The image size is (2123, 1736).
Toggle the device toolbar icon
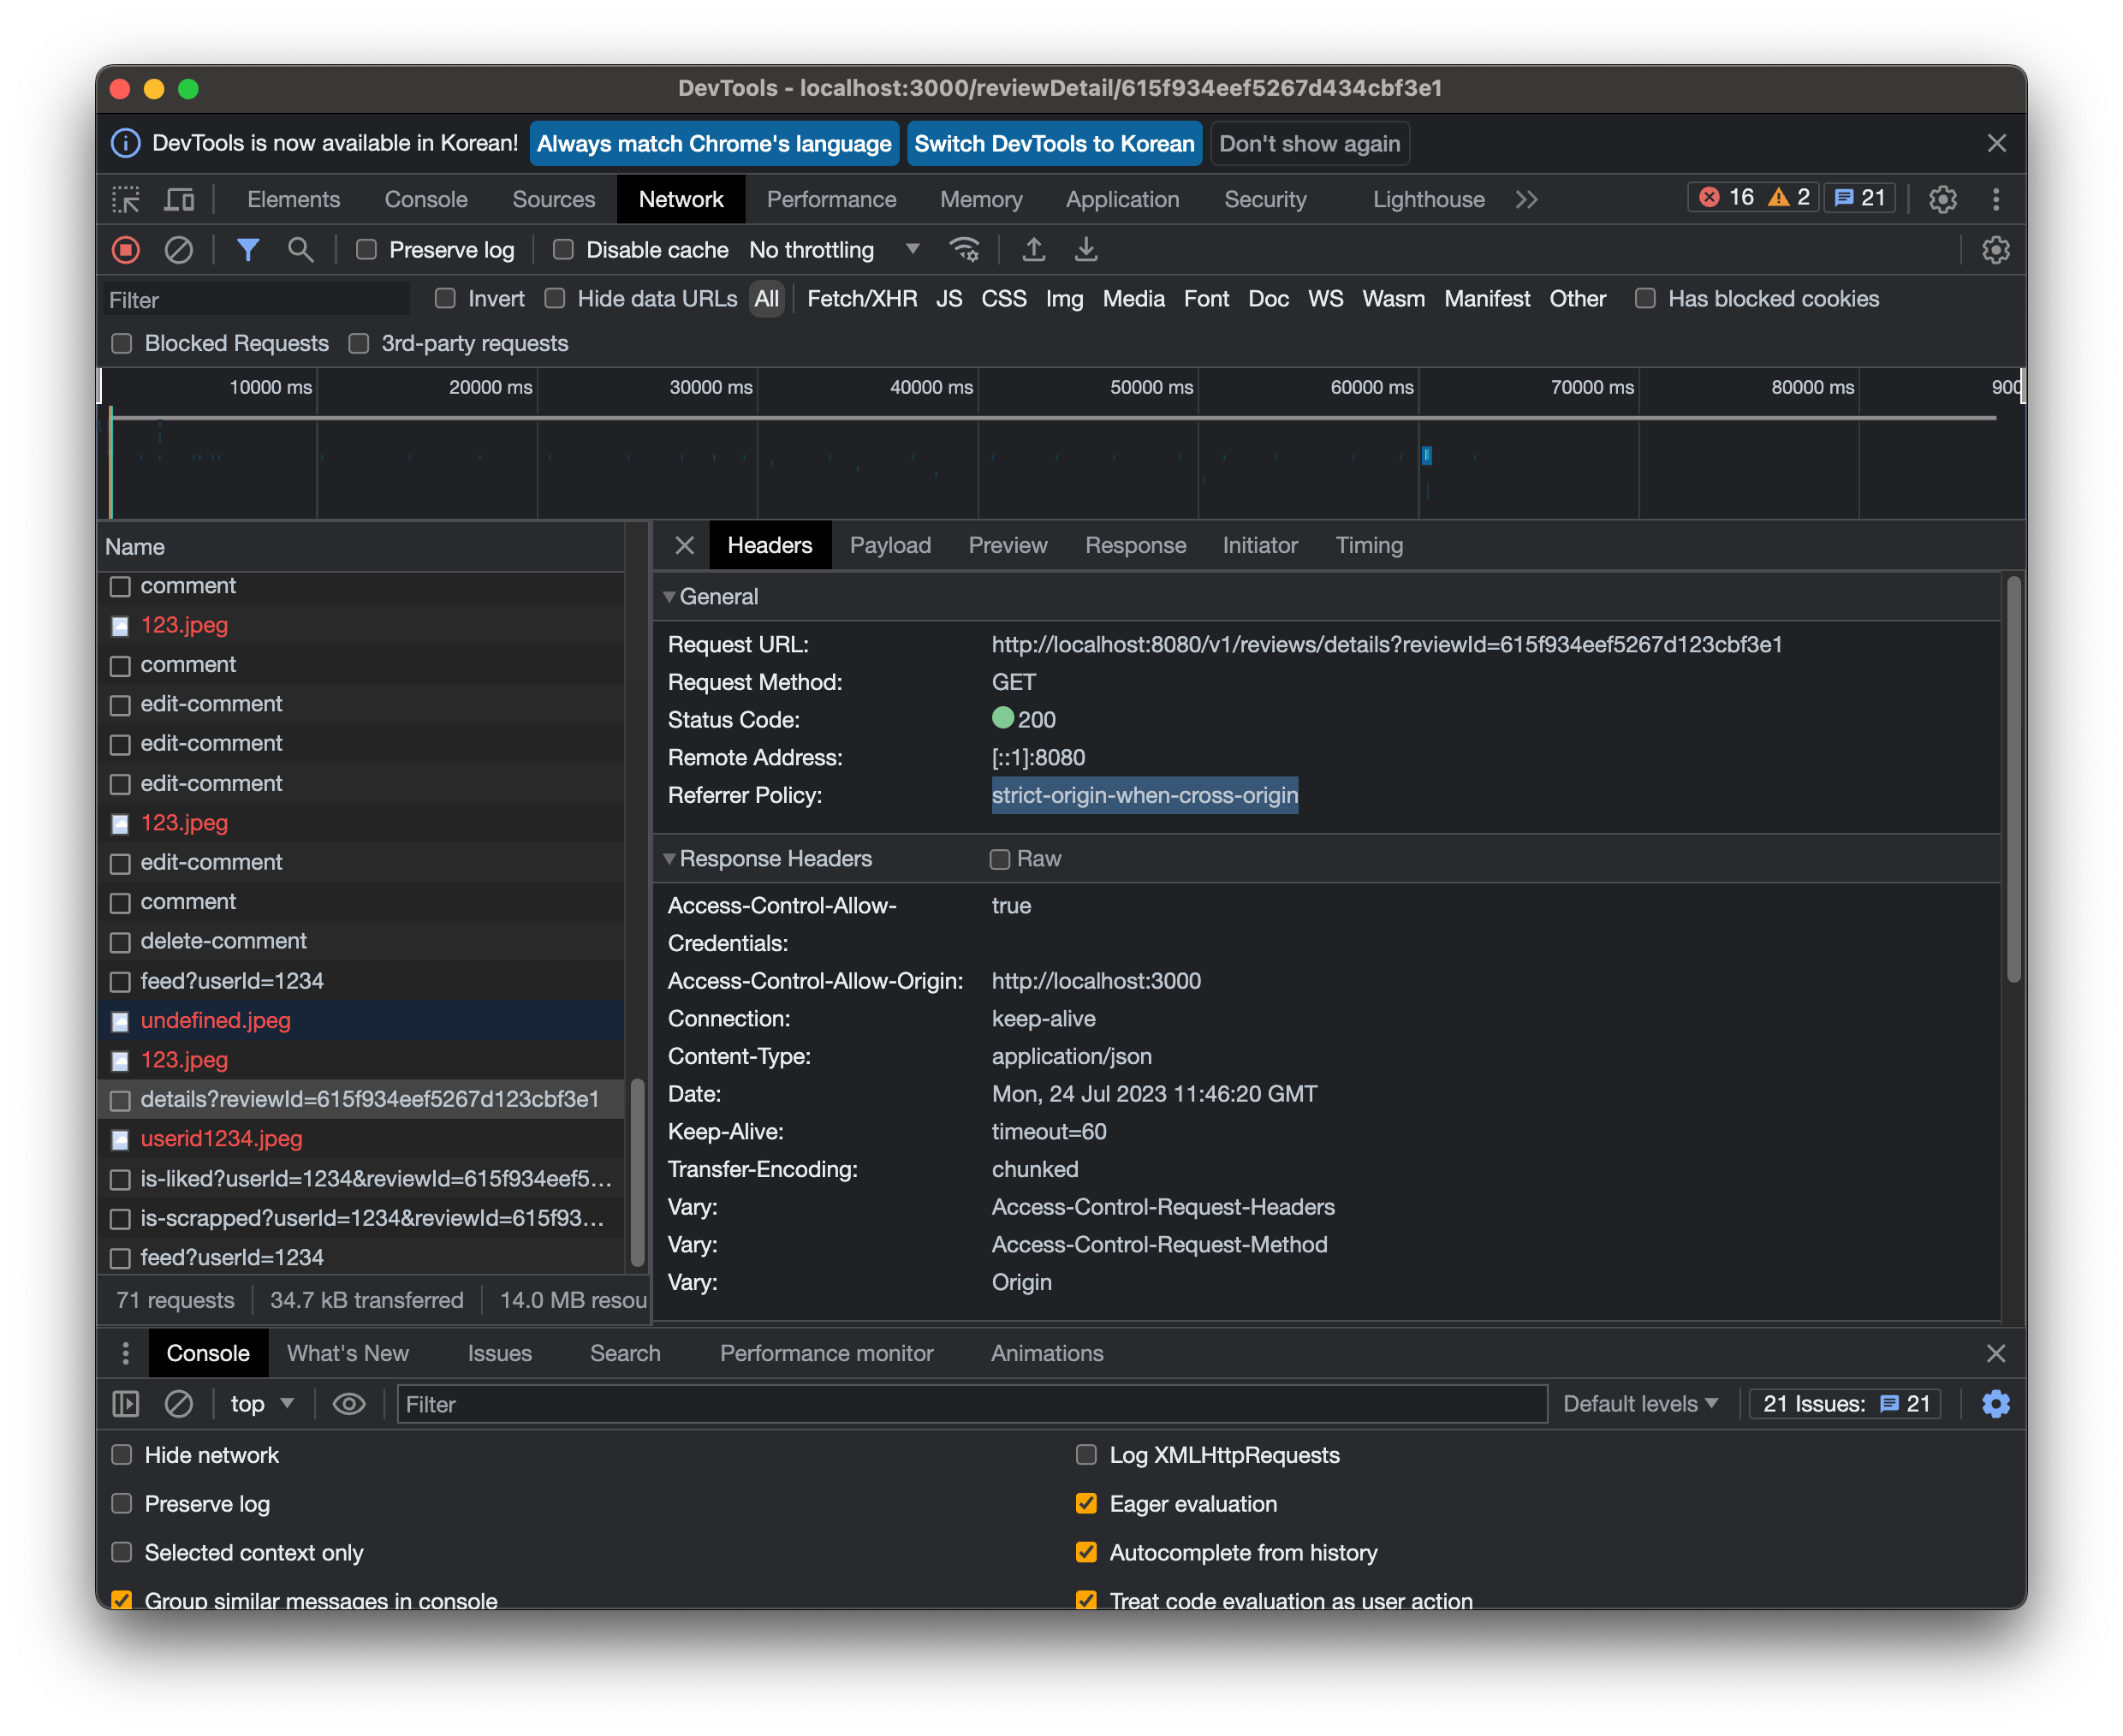click(180, 200)
